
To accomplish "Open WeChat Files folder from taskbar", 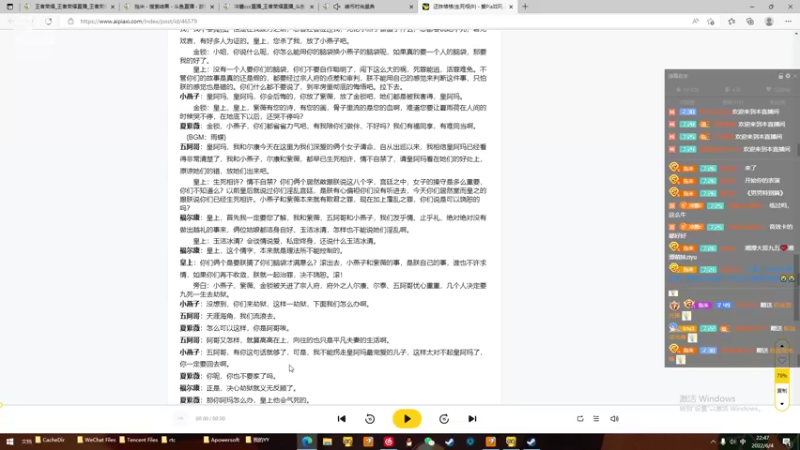I will pos(97,440).
